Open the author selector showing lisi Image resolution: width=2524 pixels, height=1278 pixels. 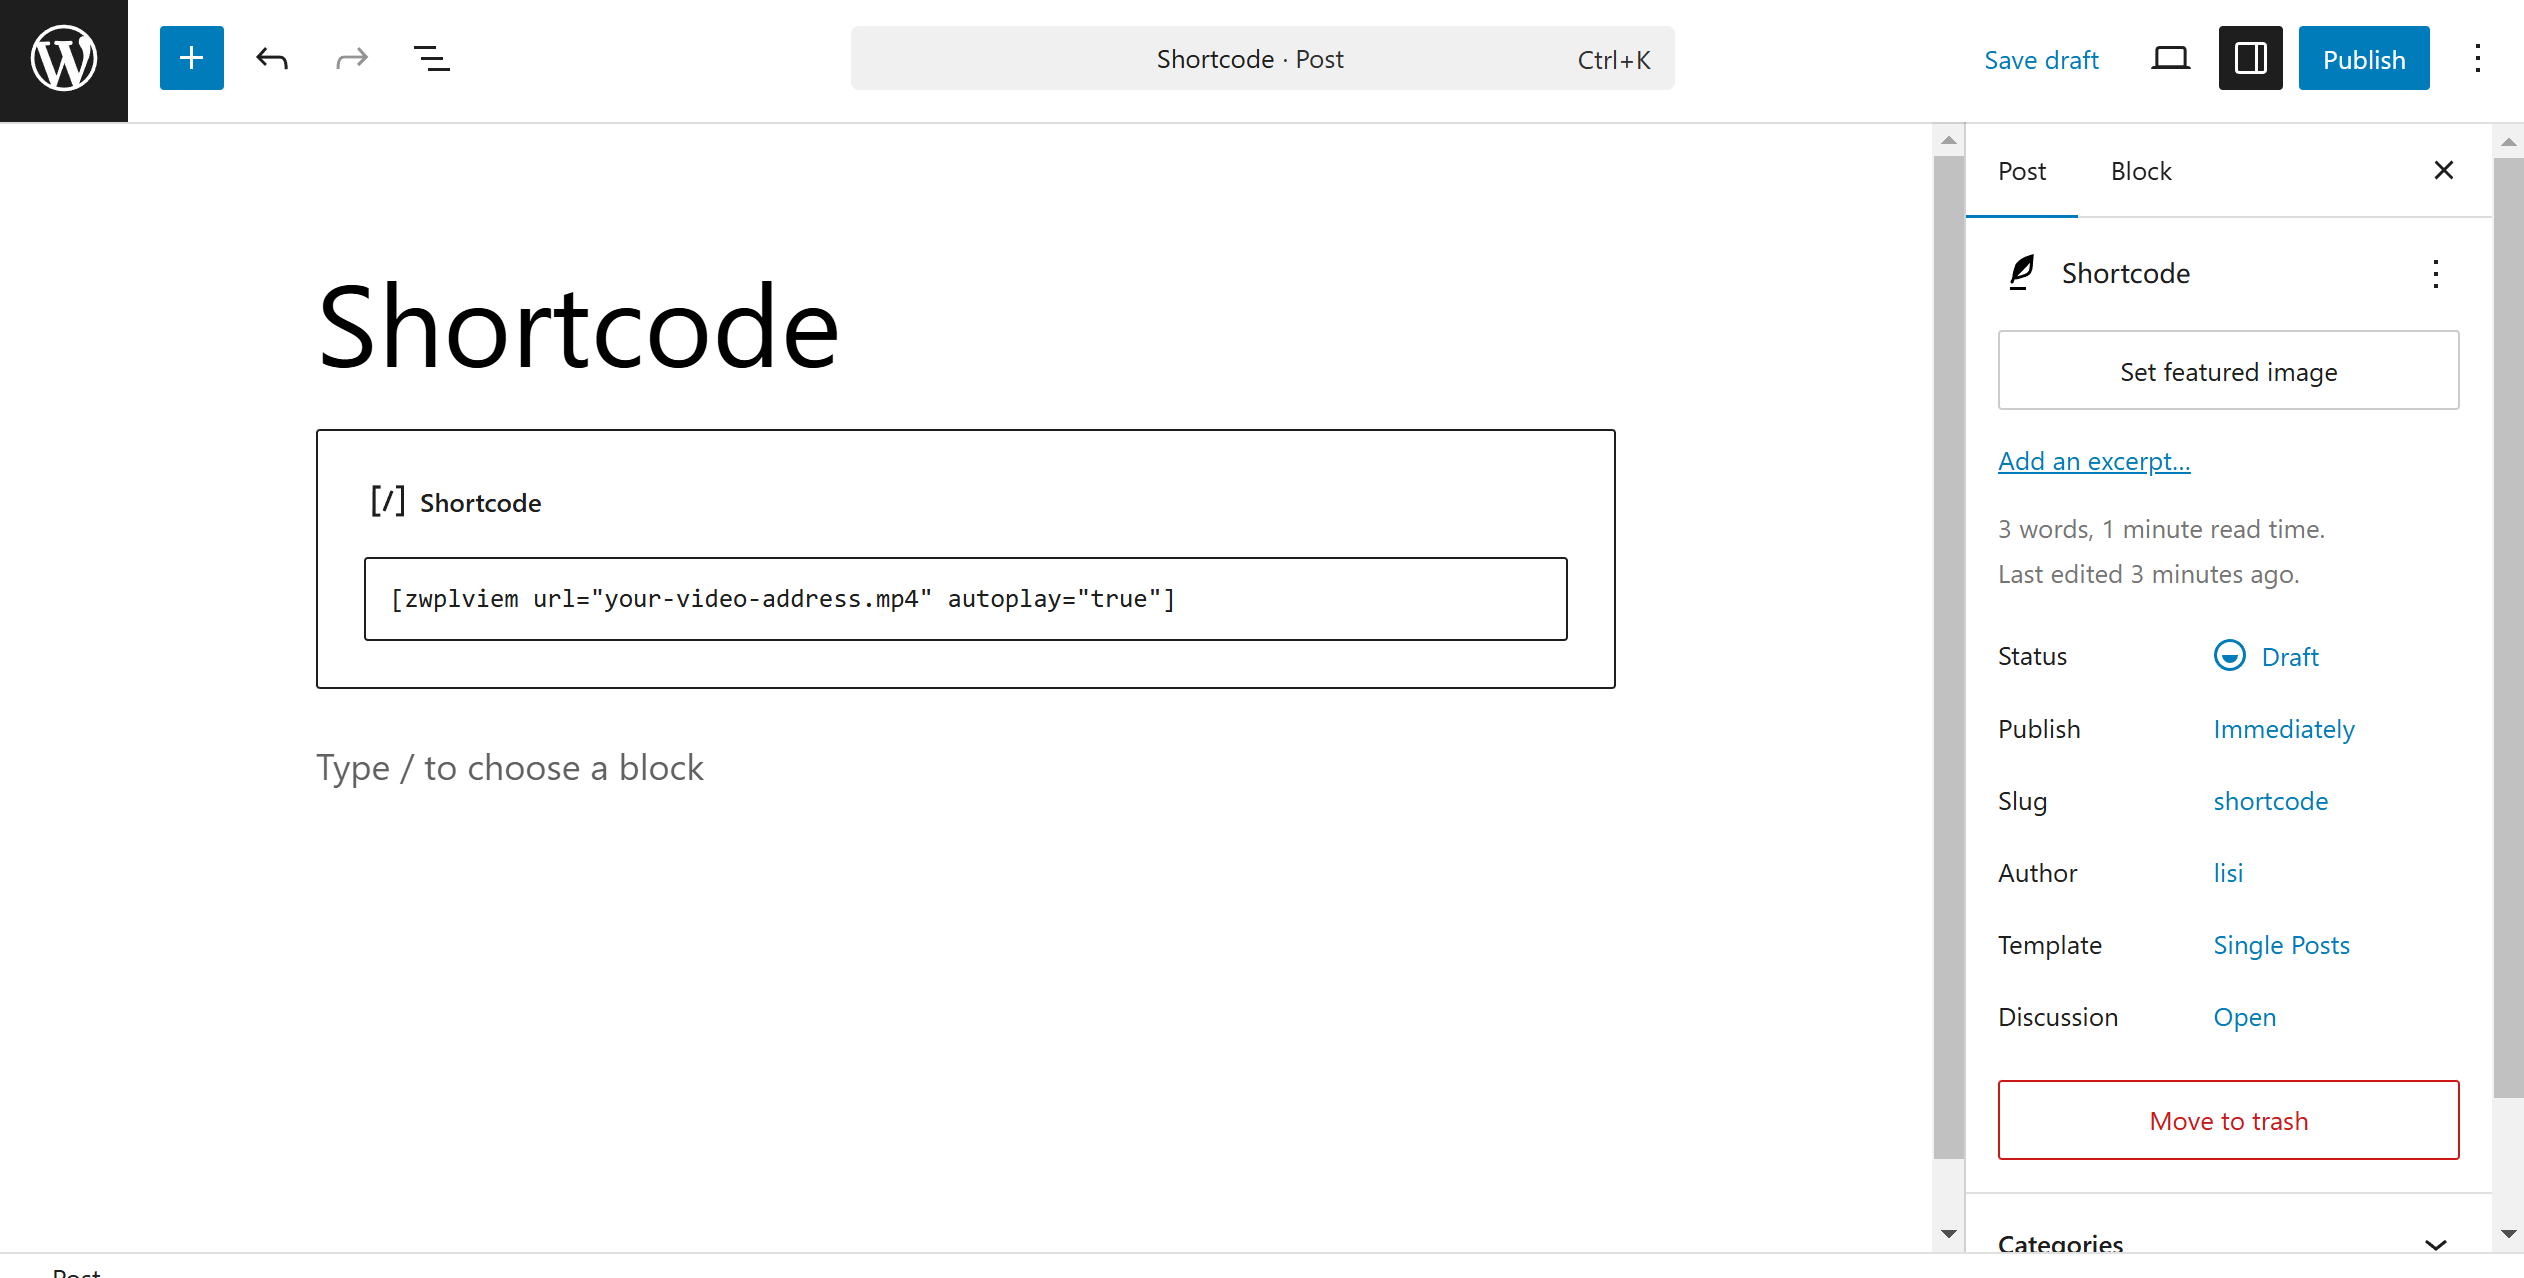2229,872
